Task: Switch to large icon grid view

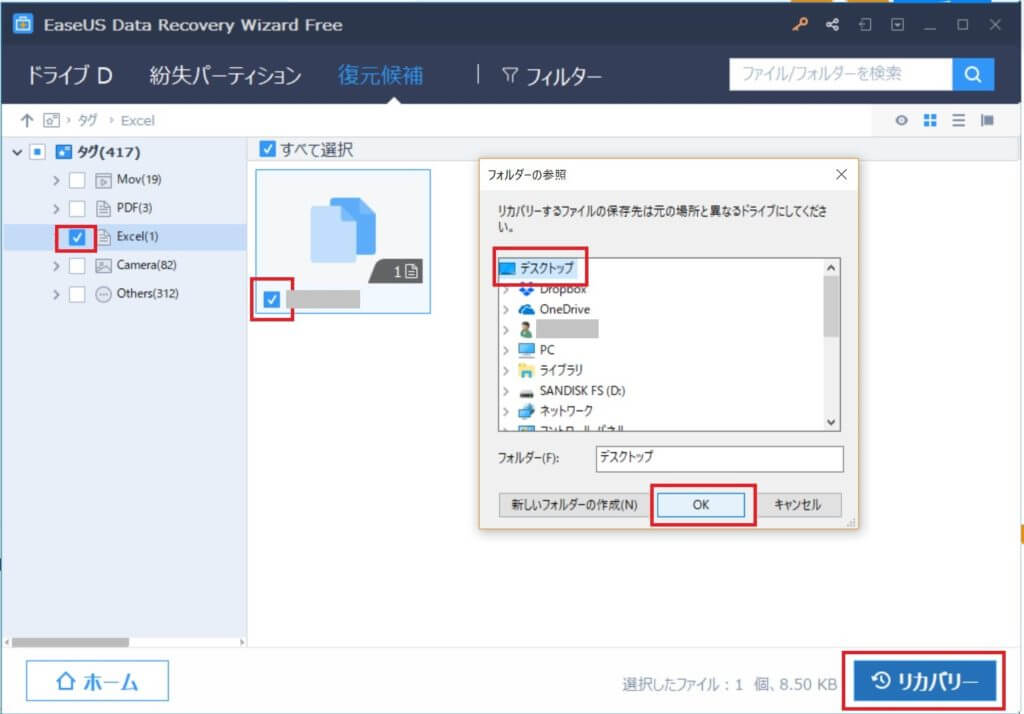Action: point(930,120)
